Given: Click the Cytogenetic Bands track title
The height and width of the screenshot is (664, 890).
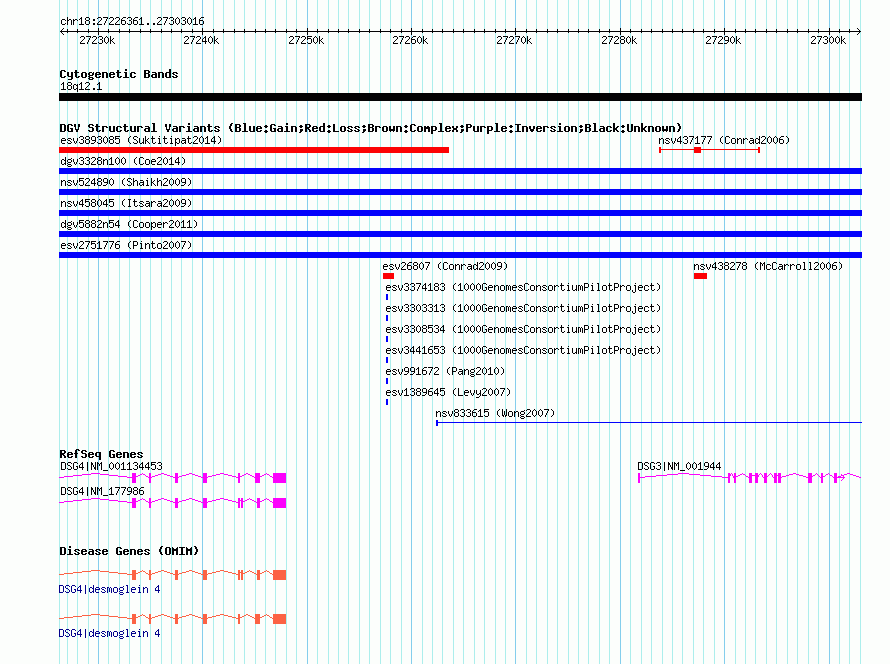Looking at the screenshot, I should [x=119, y=74].
